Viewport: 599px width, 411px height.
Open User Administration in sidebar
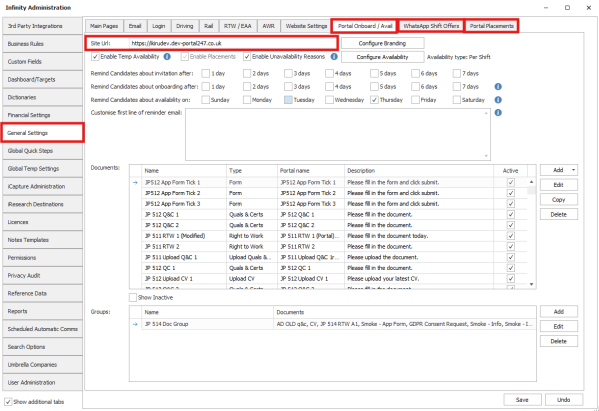tap(42, 382)
